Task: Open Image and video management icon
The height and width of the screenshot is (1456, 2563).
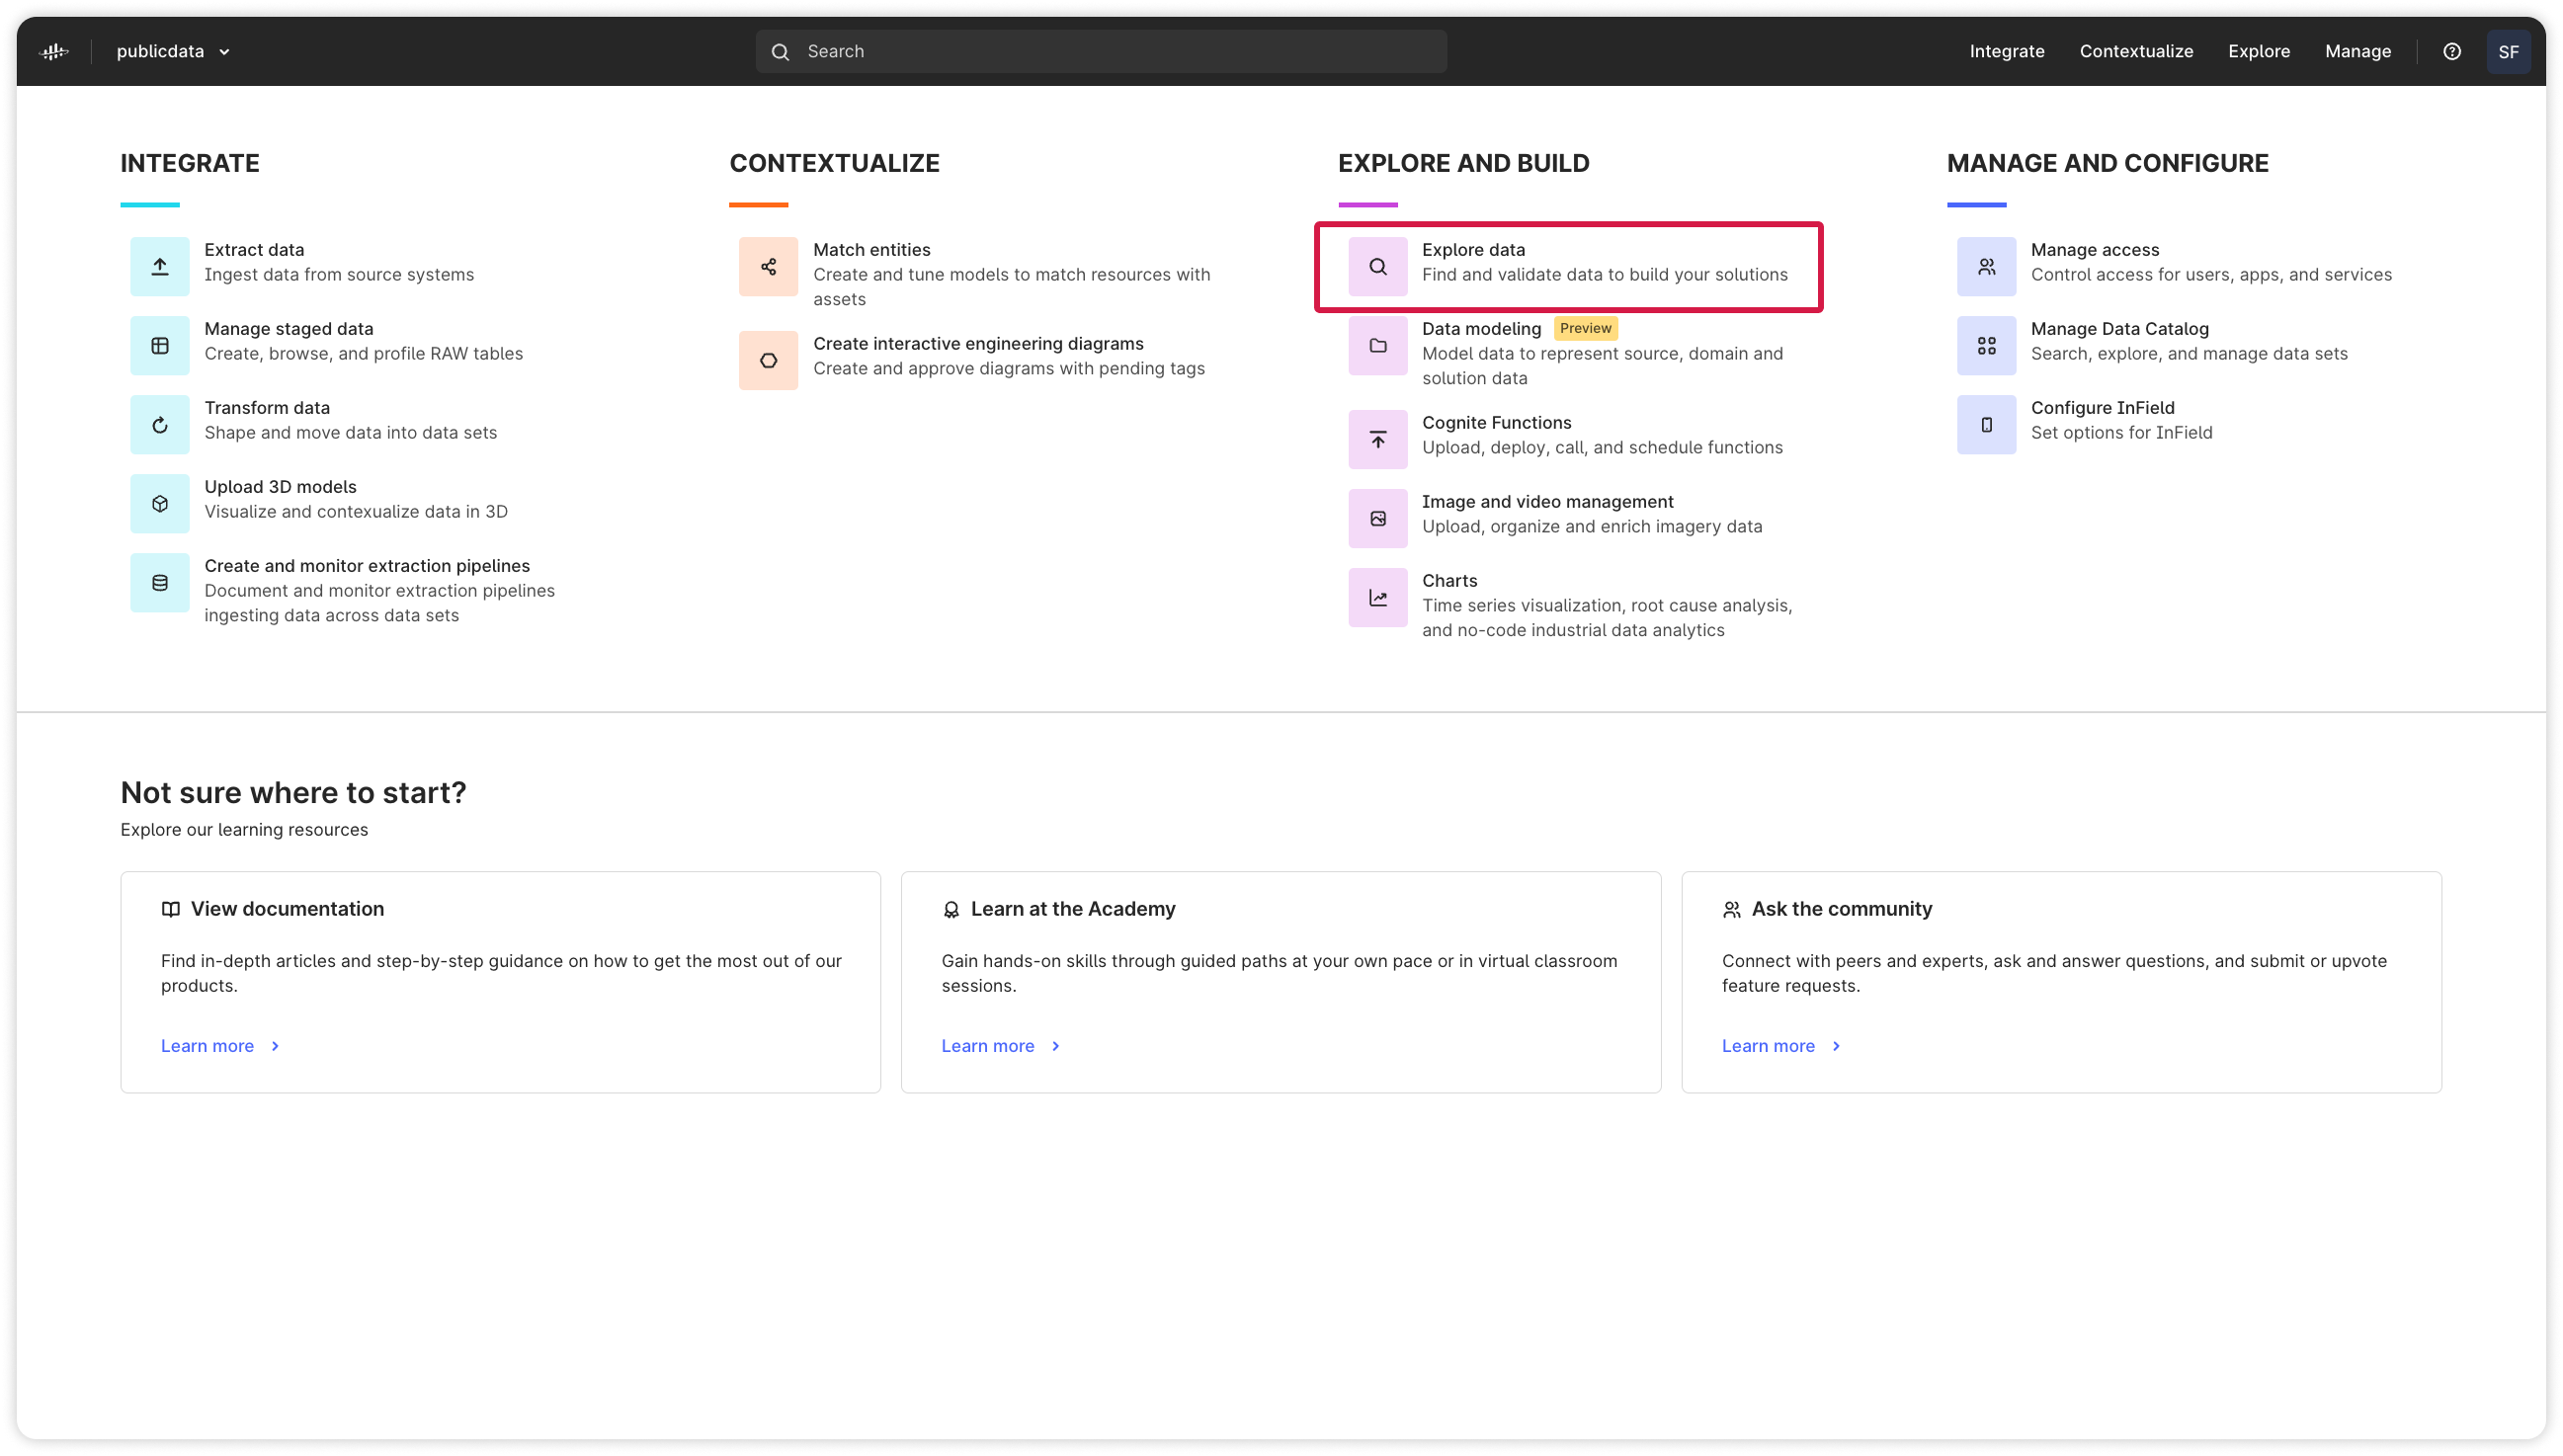Action: point(1377,517)
